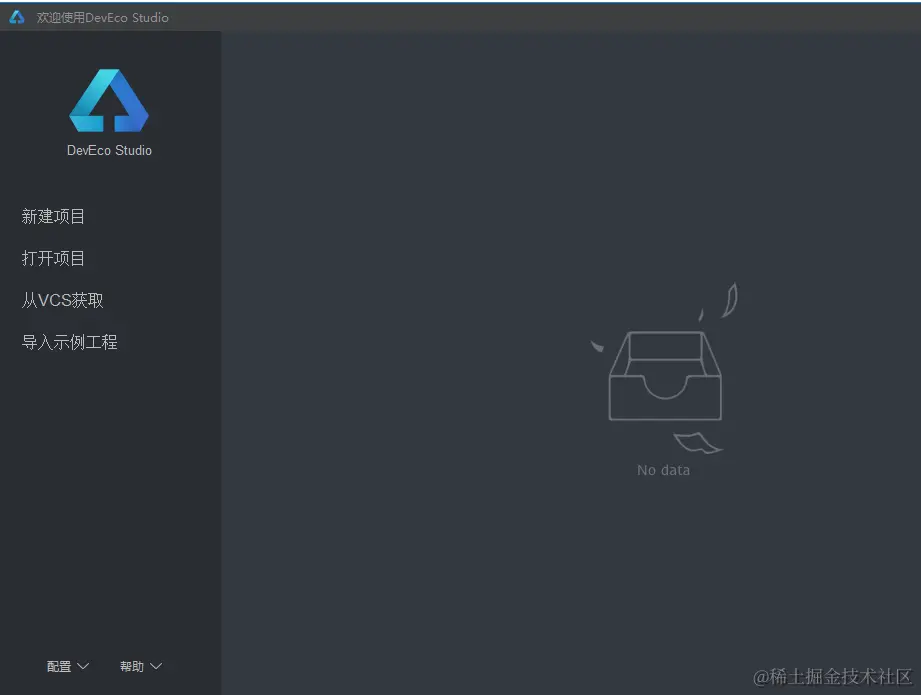
Task: Click the large DevEco Studio logo
Action: point(109,100)
